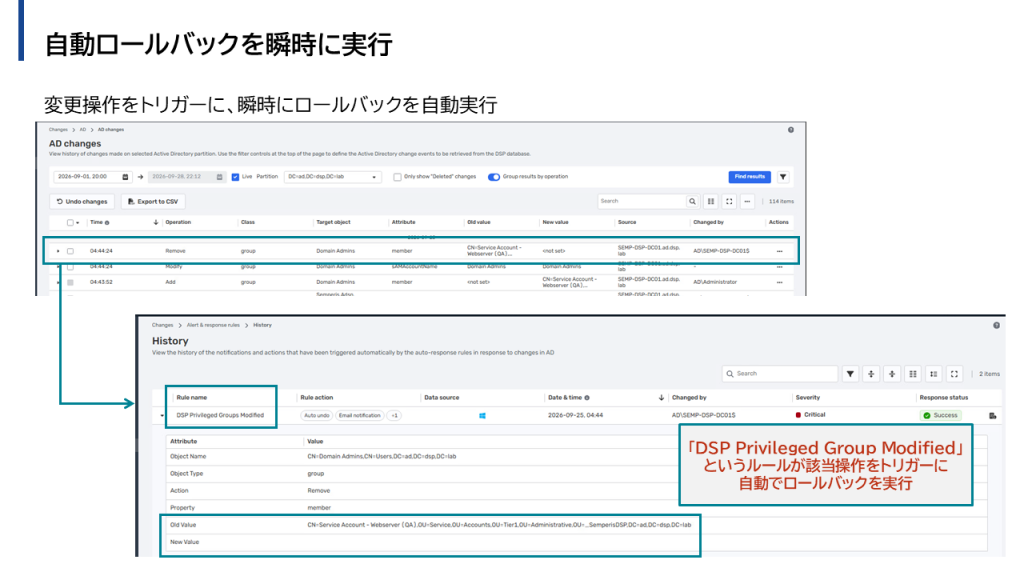The height and width of the screenshot is (576, 1024).
Task: Click start date field 2026-09-01, 20:00
Action: pyautogui.click(x=92, y=177)
